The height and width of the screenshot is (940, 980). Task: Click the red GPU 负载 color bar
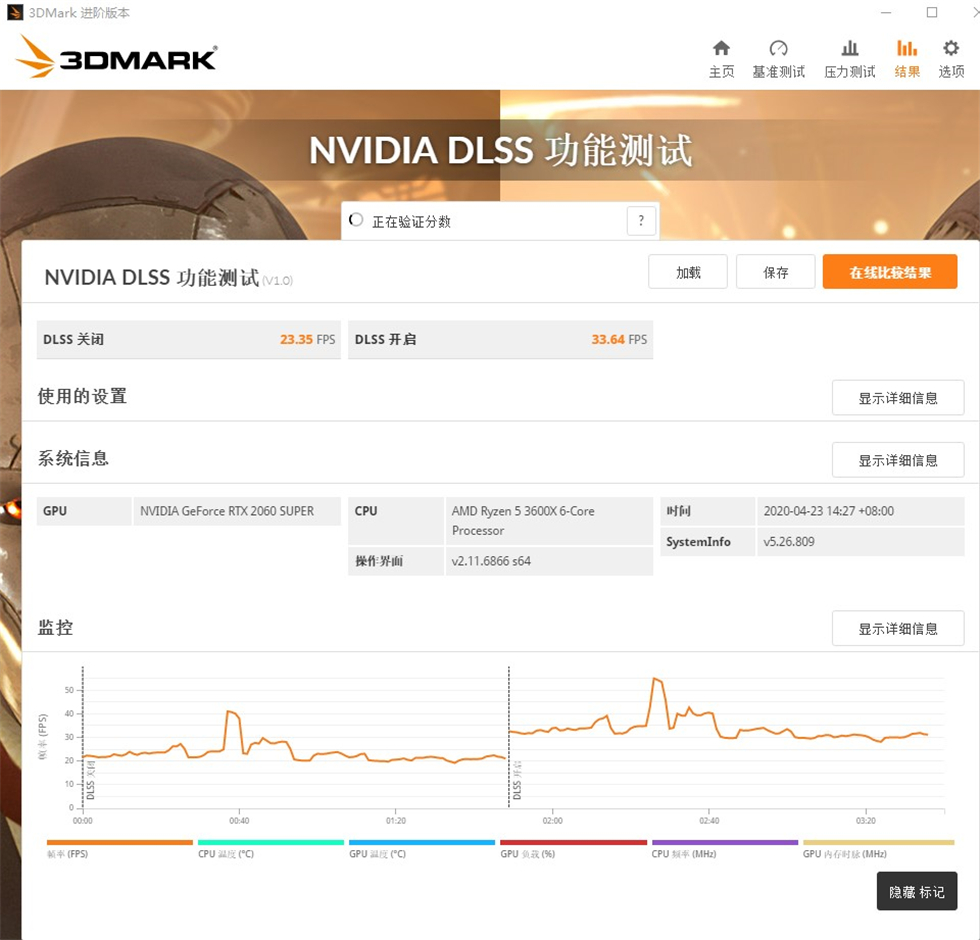571,843
